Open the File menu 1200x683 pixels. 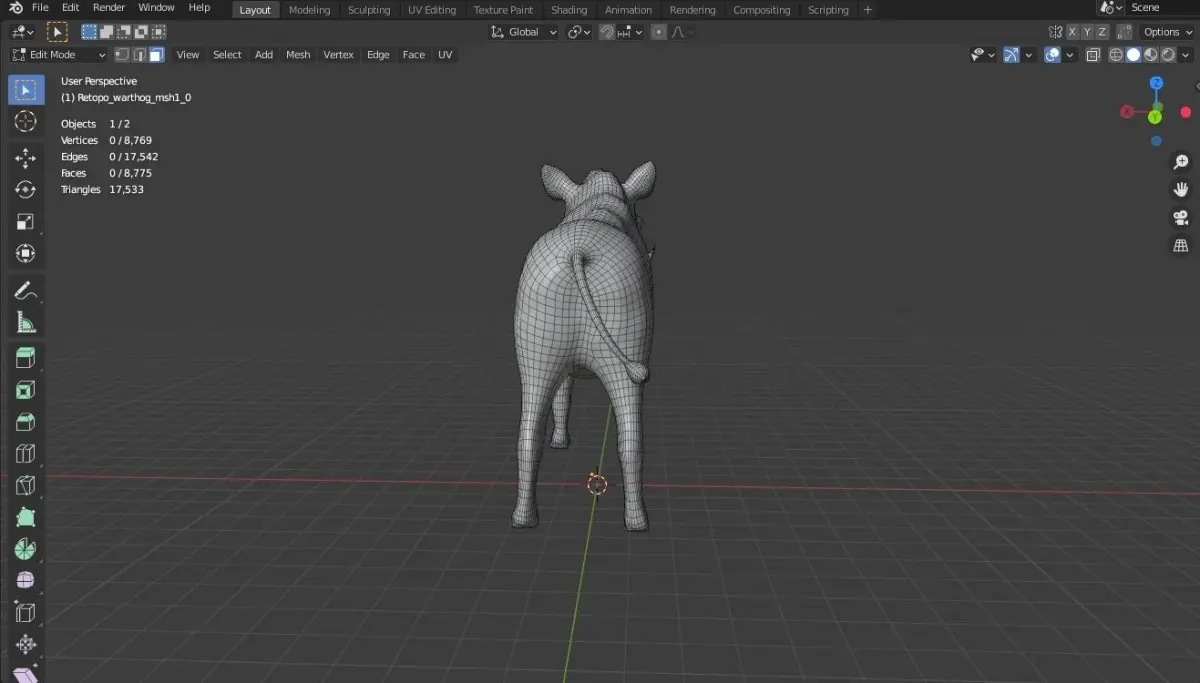[40, 8]
